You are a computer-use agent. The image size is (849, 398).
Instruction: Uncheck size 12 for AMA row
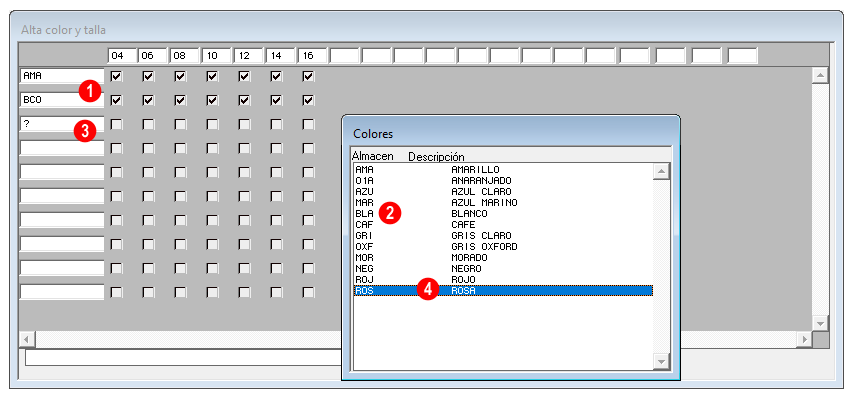click(x=244, y=76)
